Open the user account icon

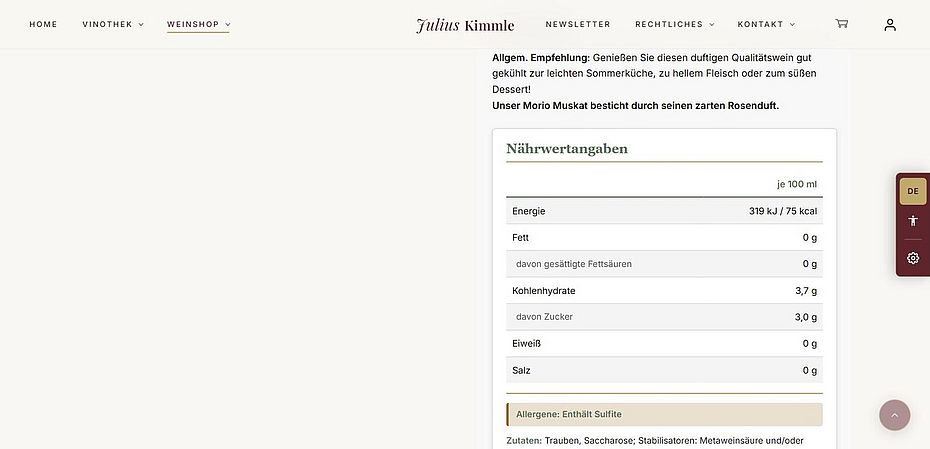pos(890,25)
